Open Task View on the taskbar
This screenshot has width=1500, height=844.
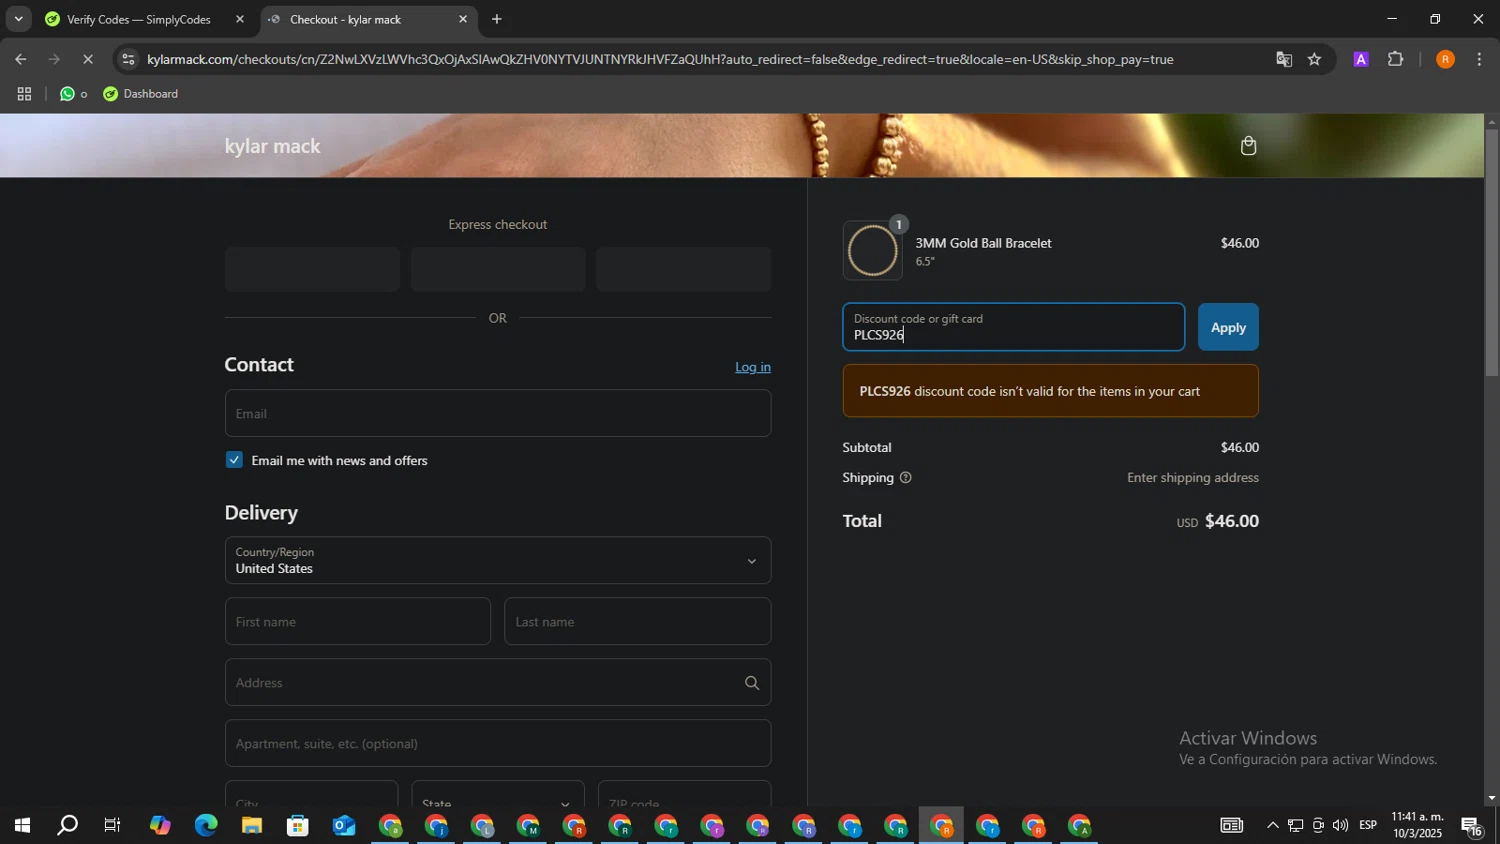(113, 826)
